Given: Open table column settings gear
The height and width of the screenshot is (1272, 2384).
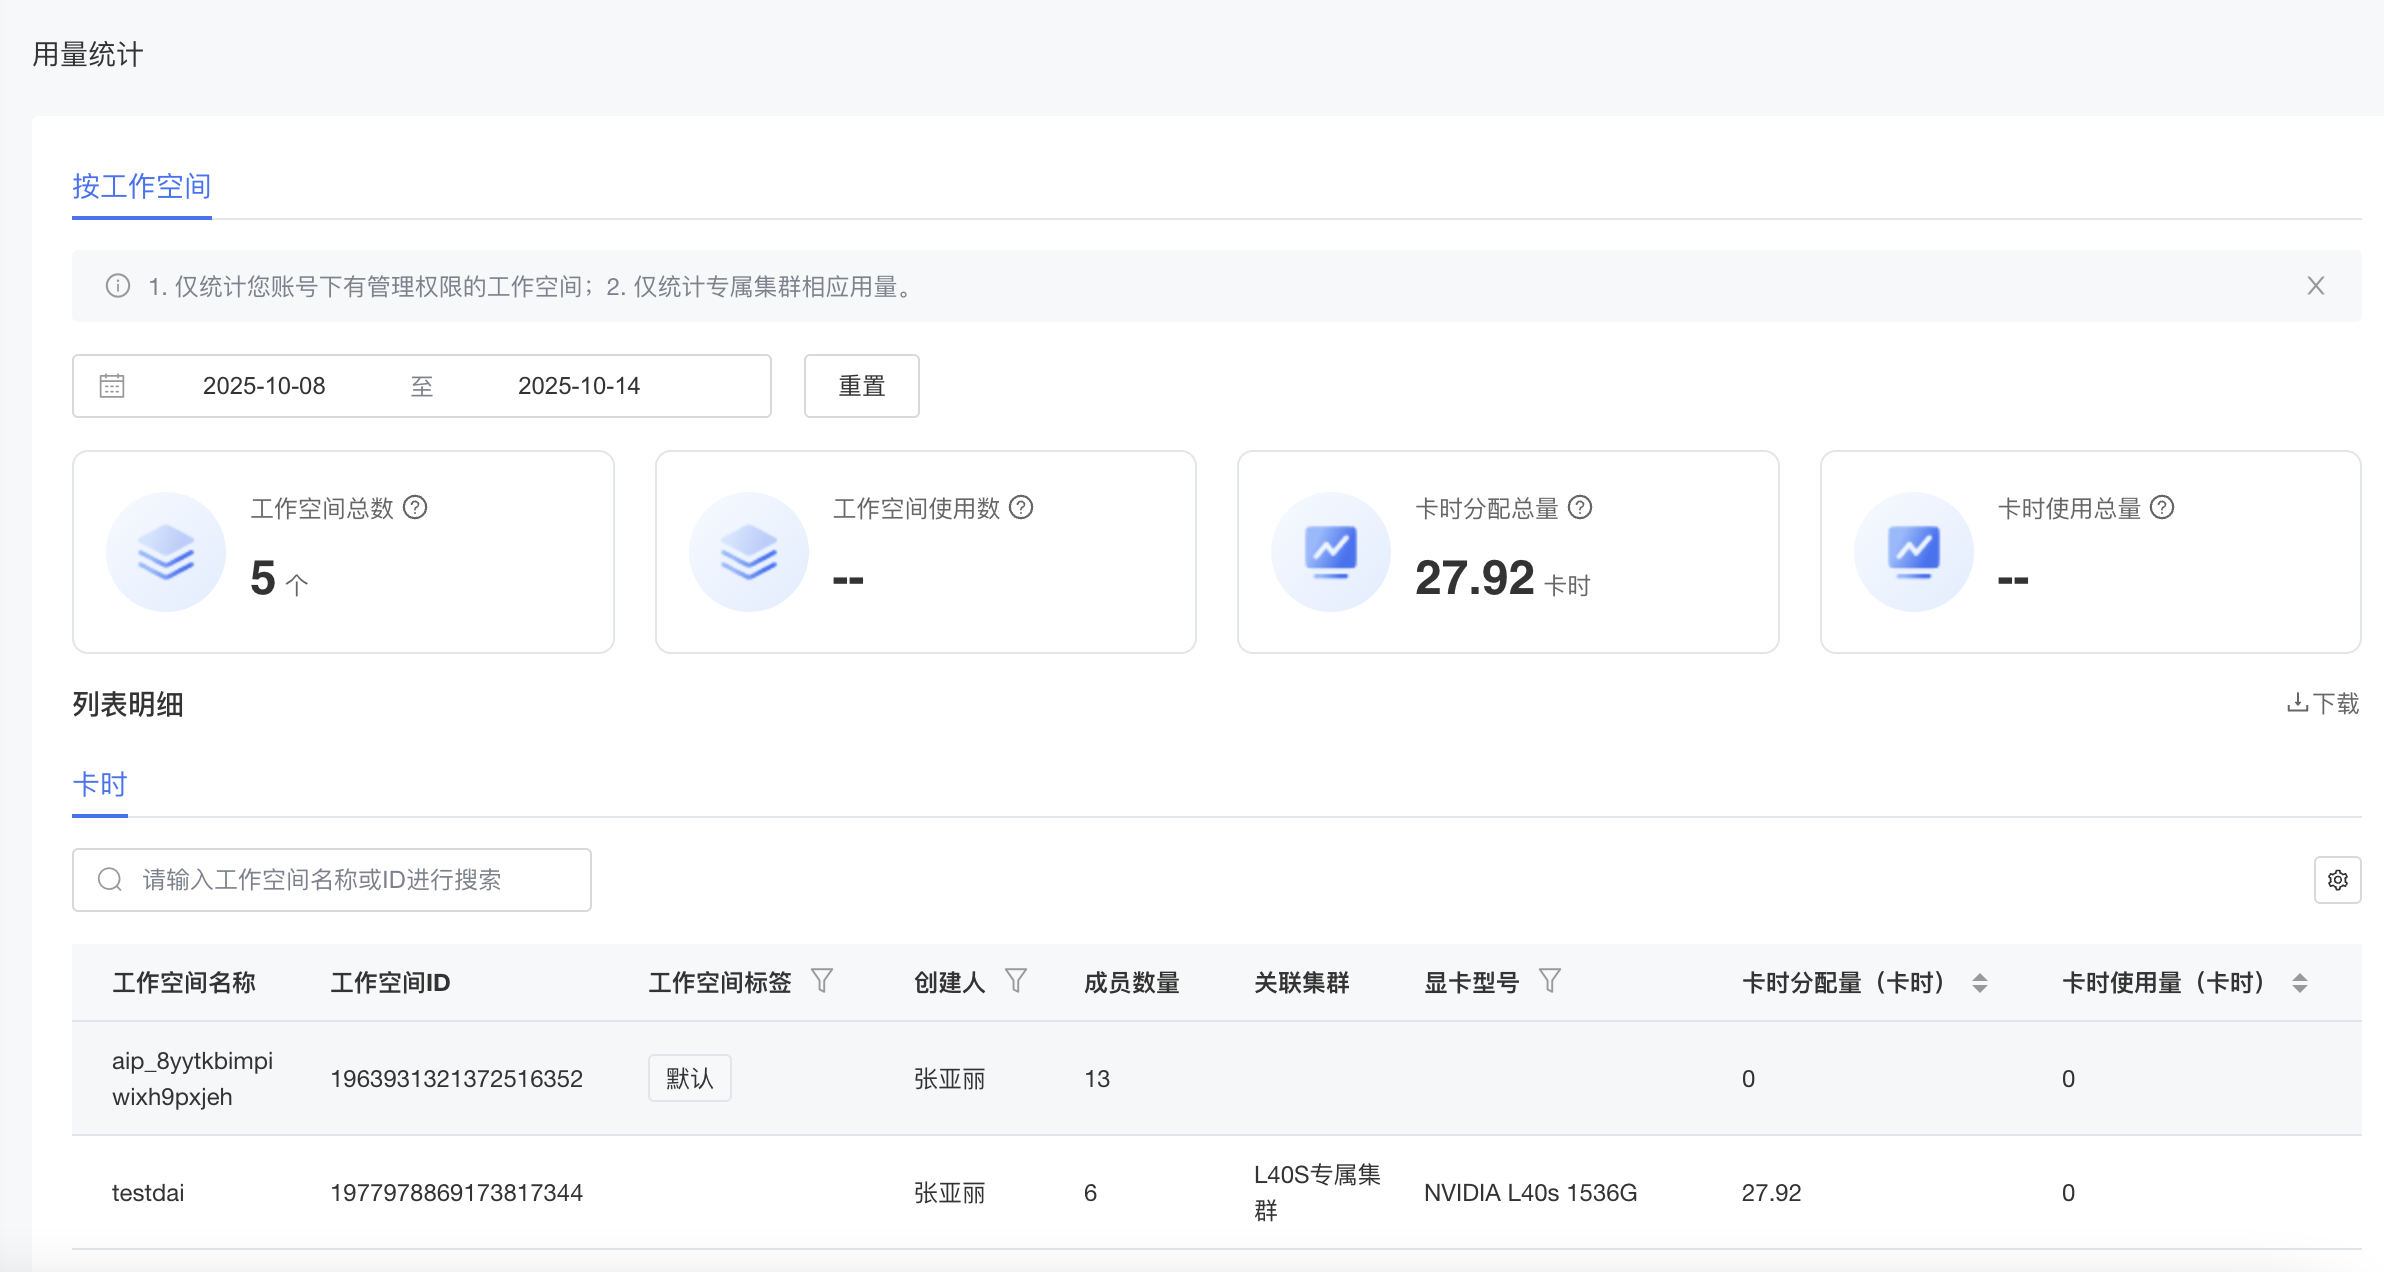Looking at the screenshot, I should coord(2337,880).
